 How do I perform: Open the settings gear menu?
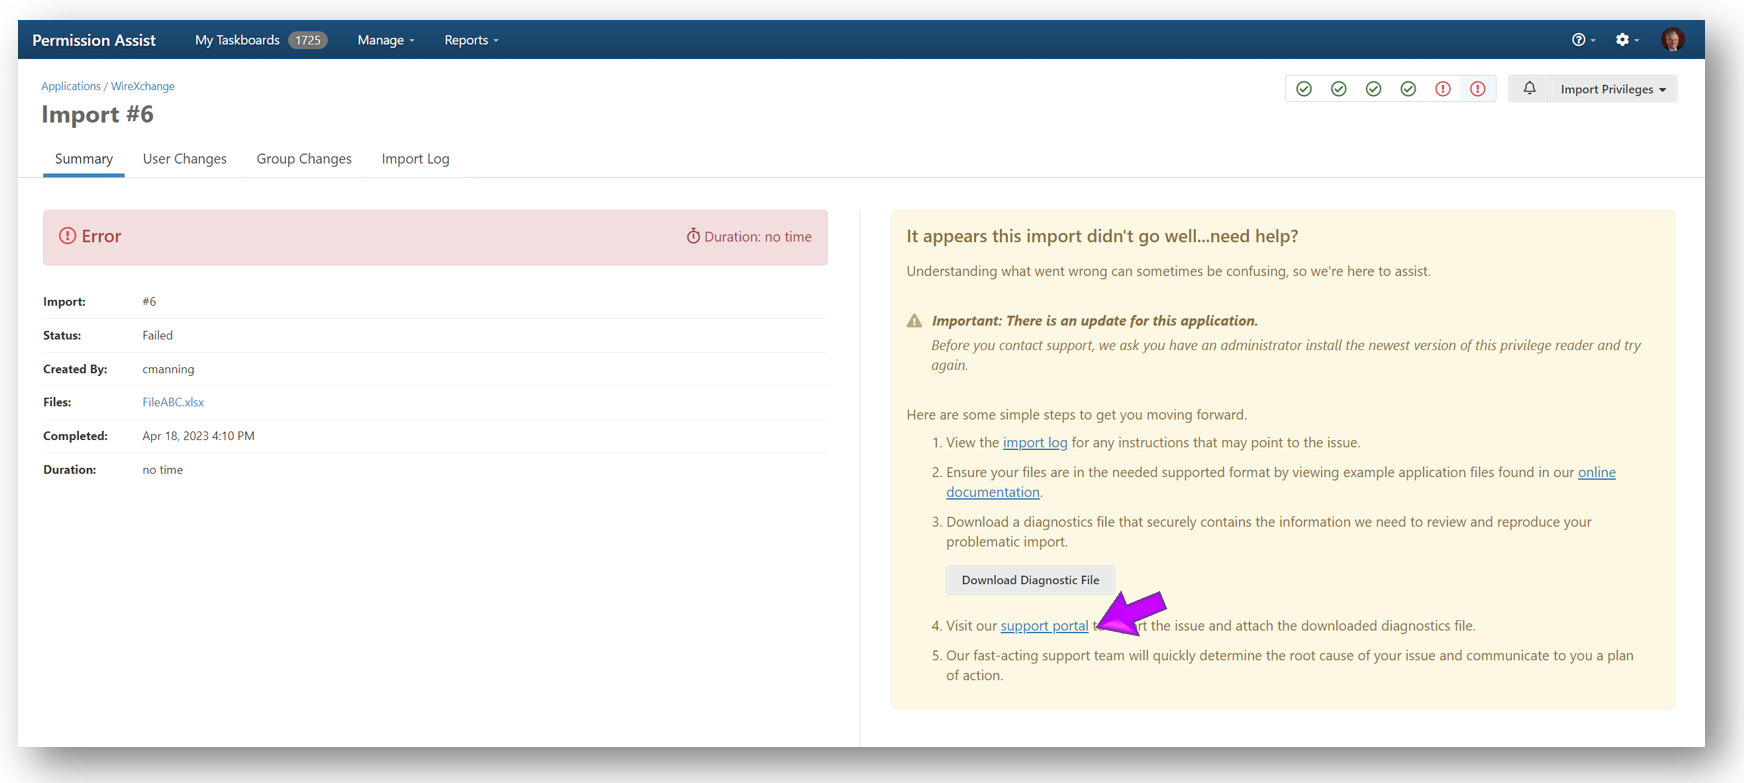point(1626,40)
